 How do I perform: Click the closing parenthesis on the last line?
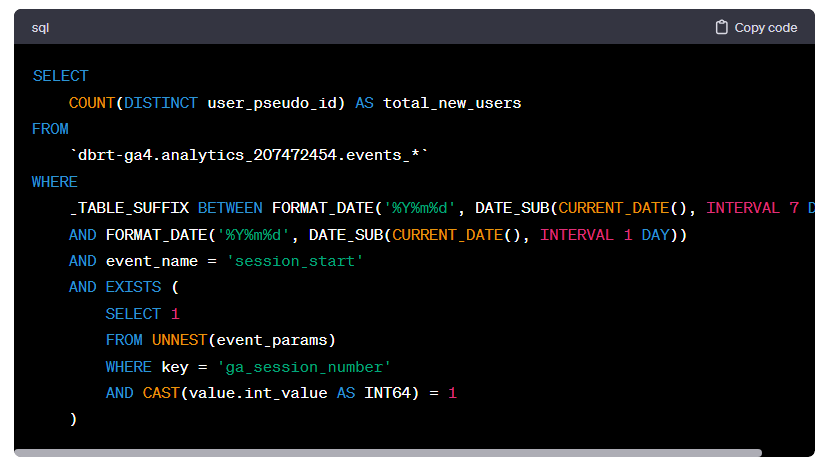pyautogui.click(x=73, y=419)
